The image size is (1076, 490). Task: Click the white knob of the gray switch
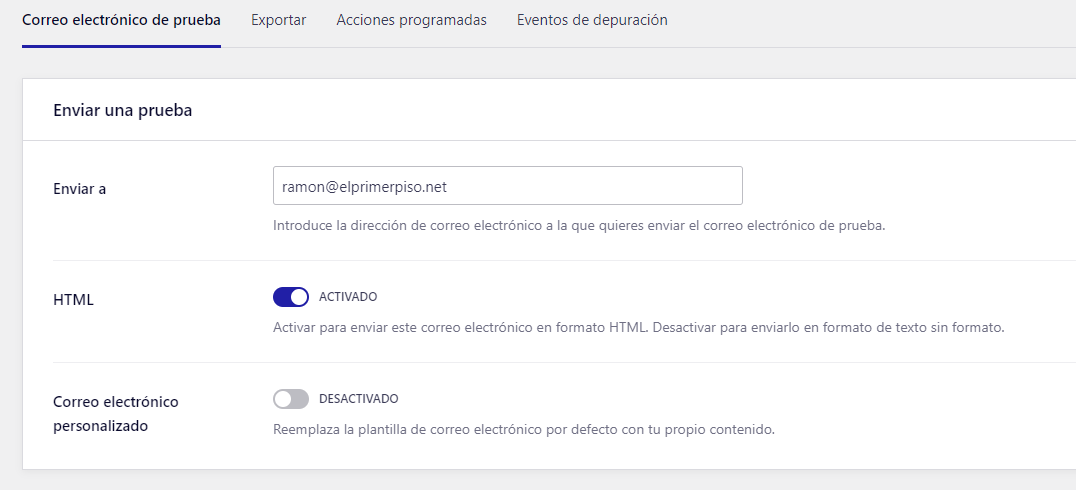point(283,399)
